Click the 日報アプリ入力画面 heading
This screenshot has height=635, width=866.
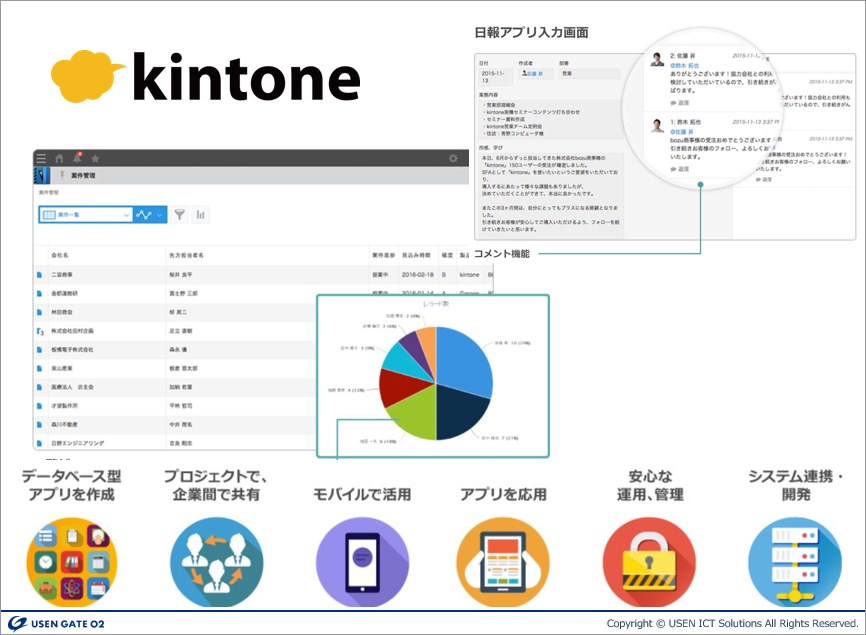(531, 33)
